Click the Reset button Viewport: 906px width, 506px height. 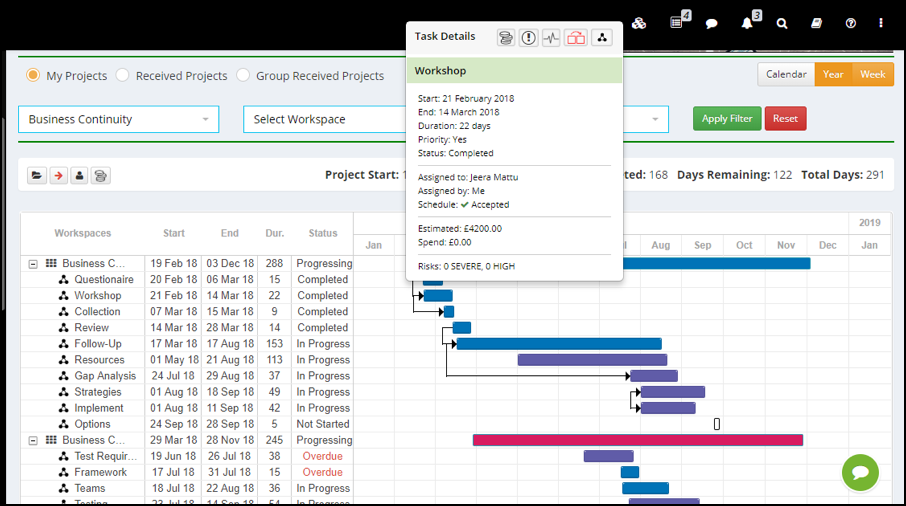coord(785,118)
